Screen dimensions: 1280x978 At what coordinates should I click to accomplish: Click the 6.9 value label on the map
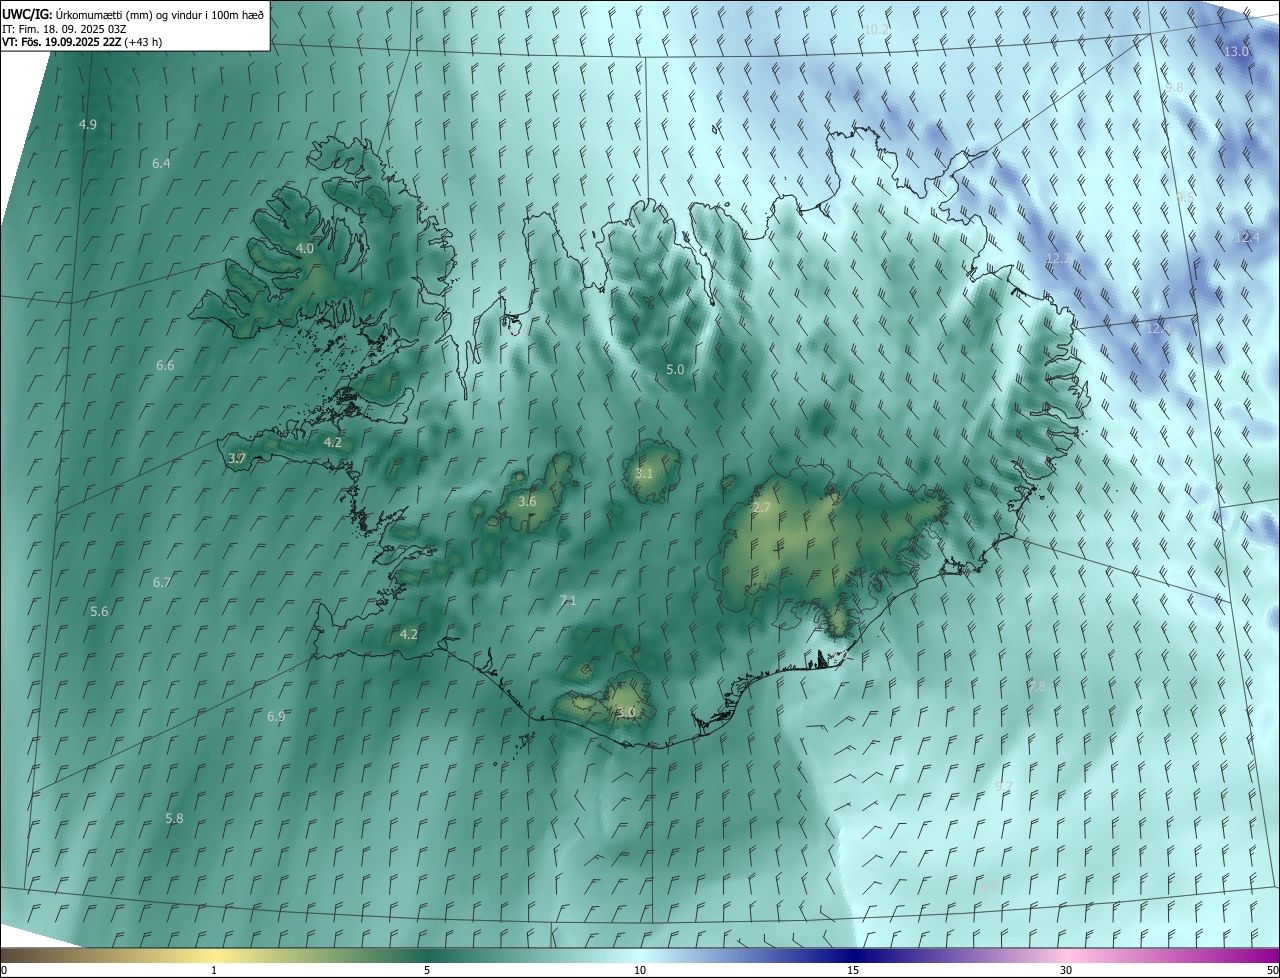pos(276,716)
